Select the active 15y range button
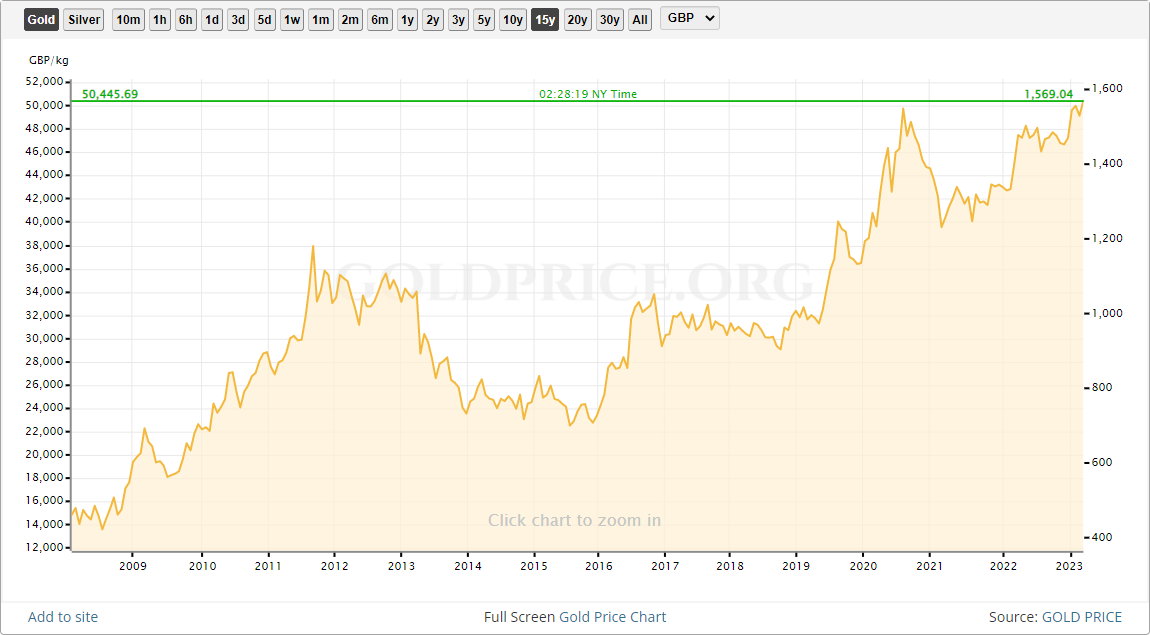The image size is (1150, 635). (x=545, y=20)
